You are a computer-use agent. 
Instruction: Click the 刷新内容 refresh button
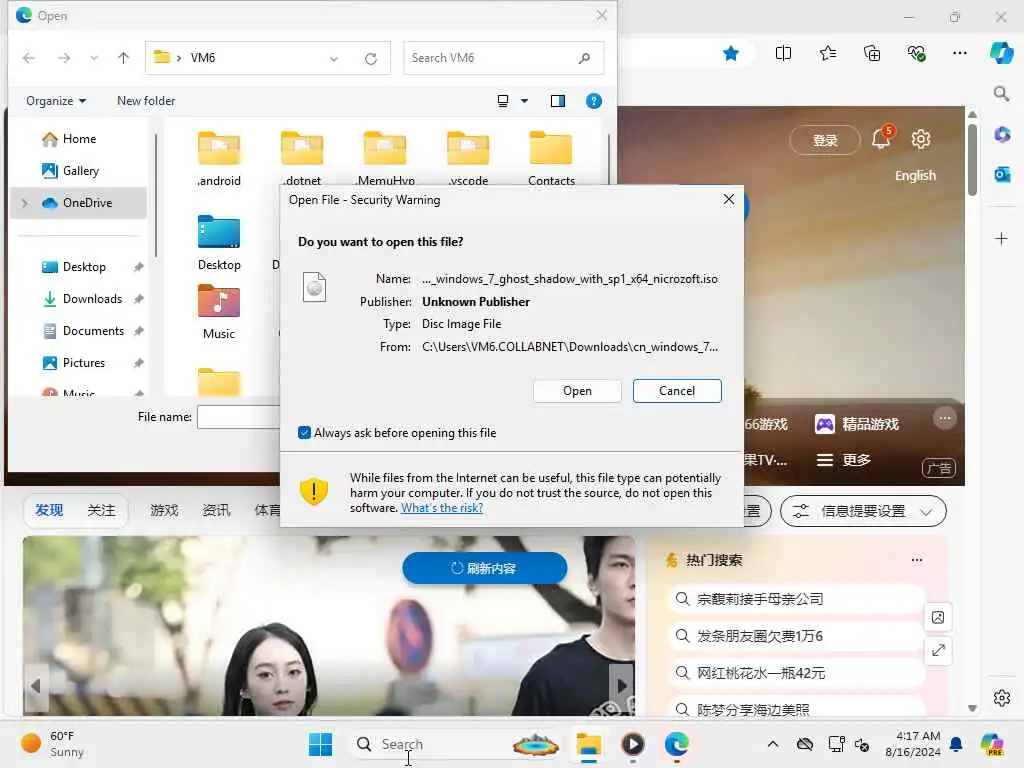pos(485,568)
